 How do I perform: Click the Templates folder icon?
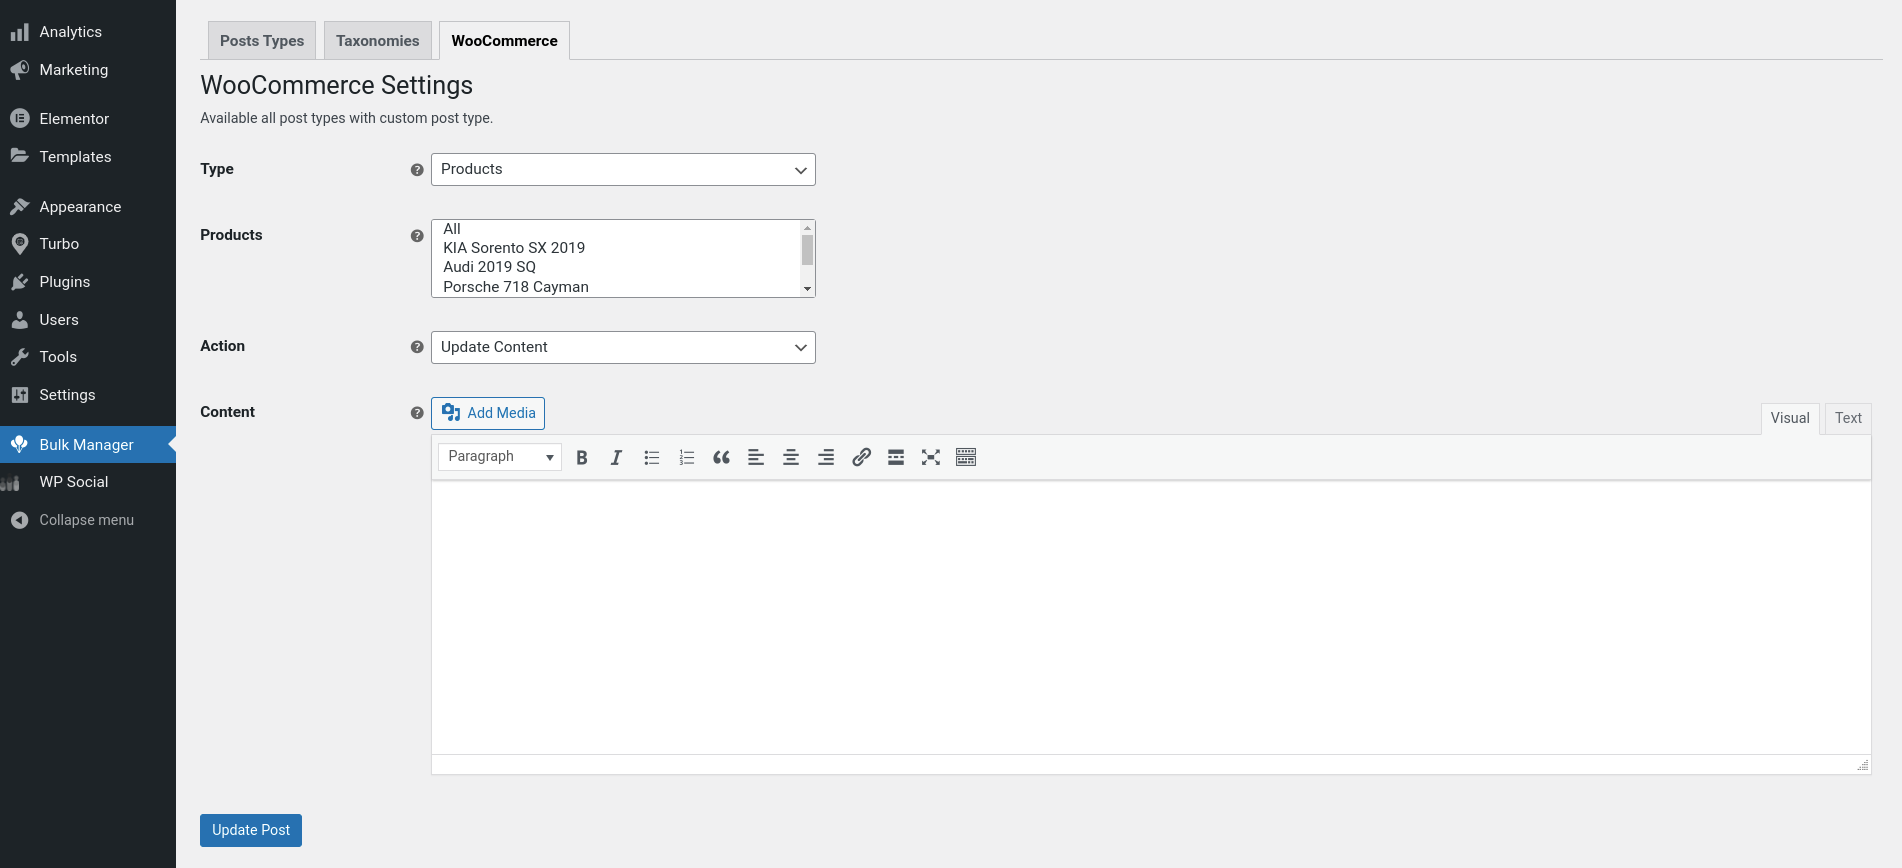pyautogui.click(x=19, y=156)
